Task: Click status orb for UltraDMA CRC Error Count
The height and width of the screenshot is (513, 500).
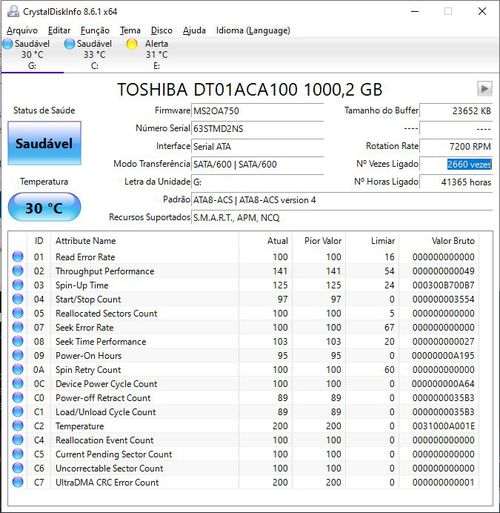Action: click(x=18, y=482)
